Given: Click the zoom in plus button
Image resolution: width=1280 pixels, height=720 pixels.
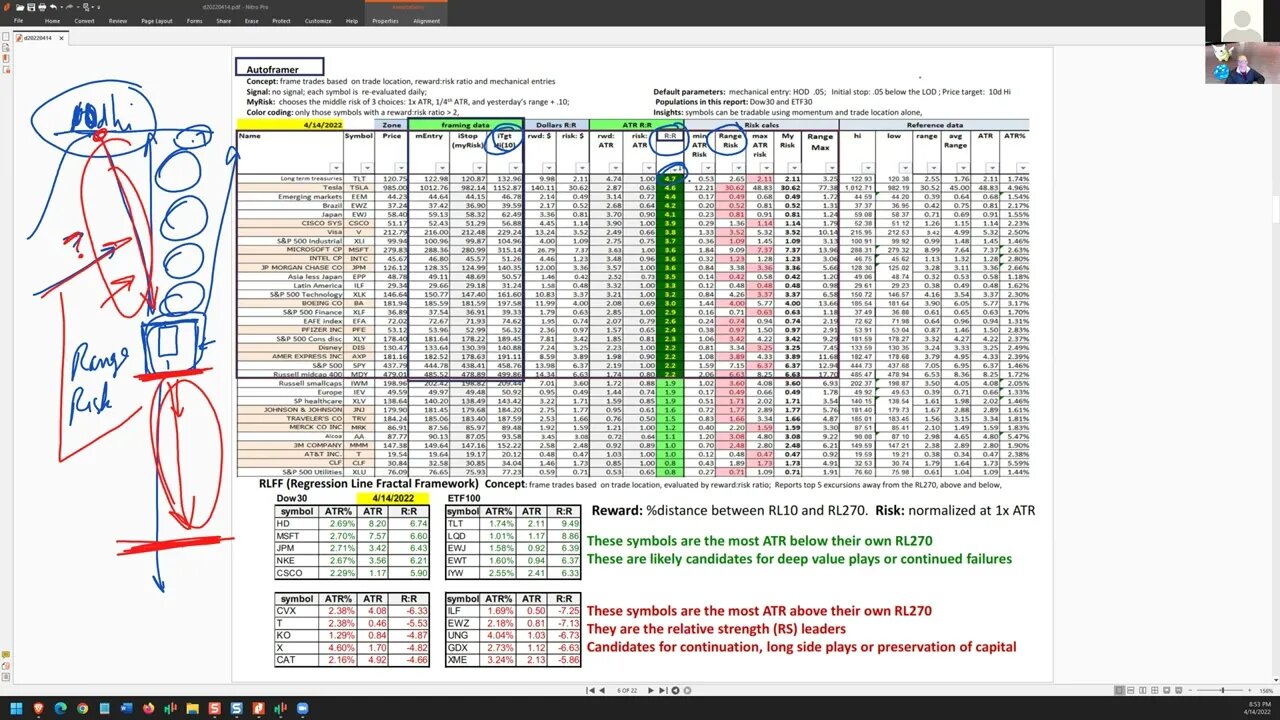Looking at the screenshot, I should click(x=1250, y=690).
